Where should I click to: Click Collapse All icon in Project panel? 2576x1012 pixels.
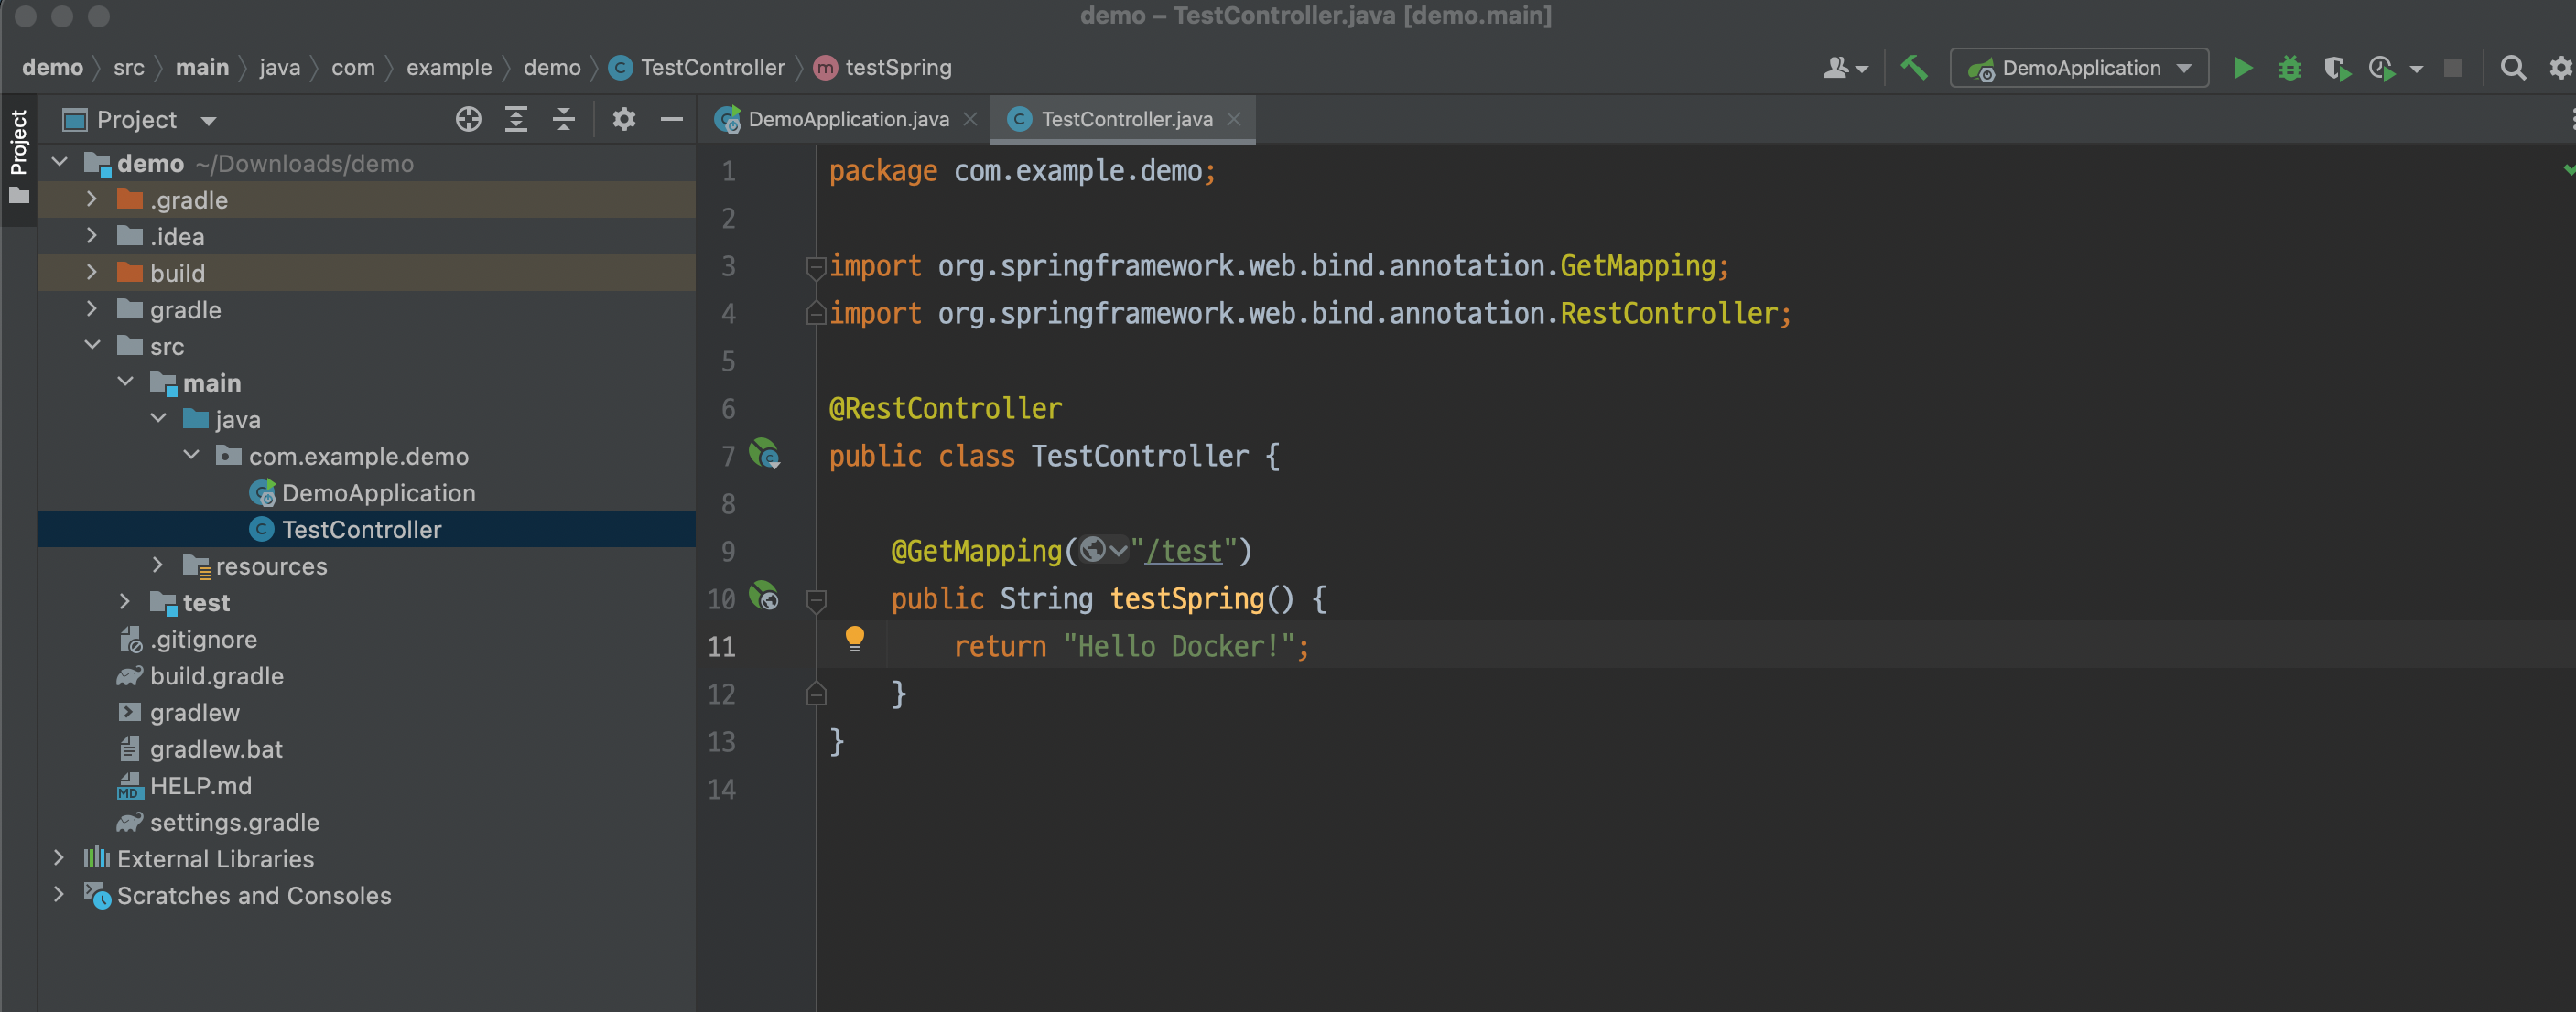tap(564, 120)
